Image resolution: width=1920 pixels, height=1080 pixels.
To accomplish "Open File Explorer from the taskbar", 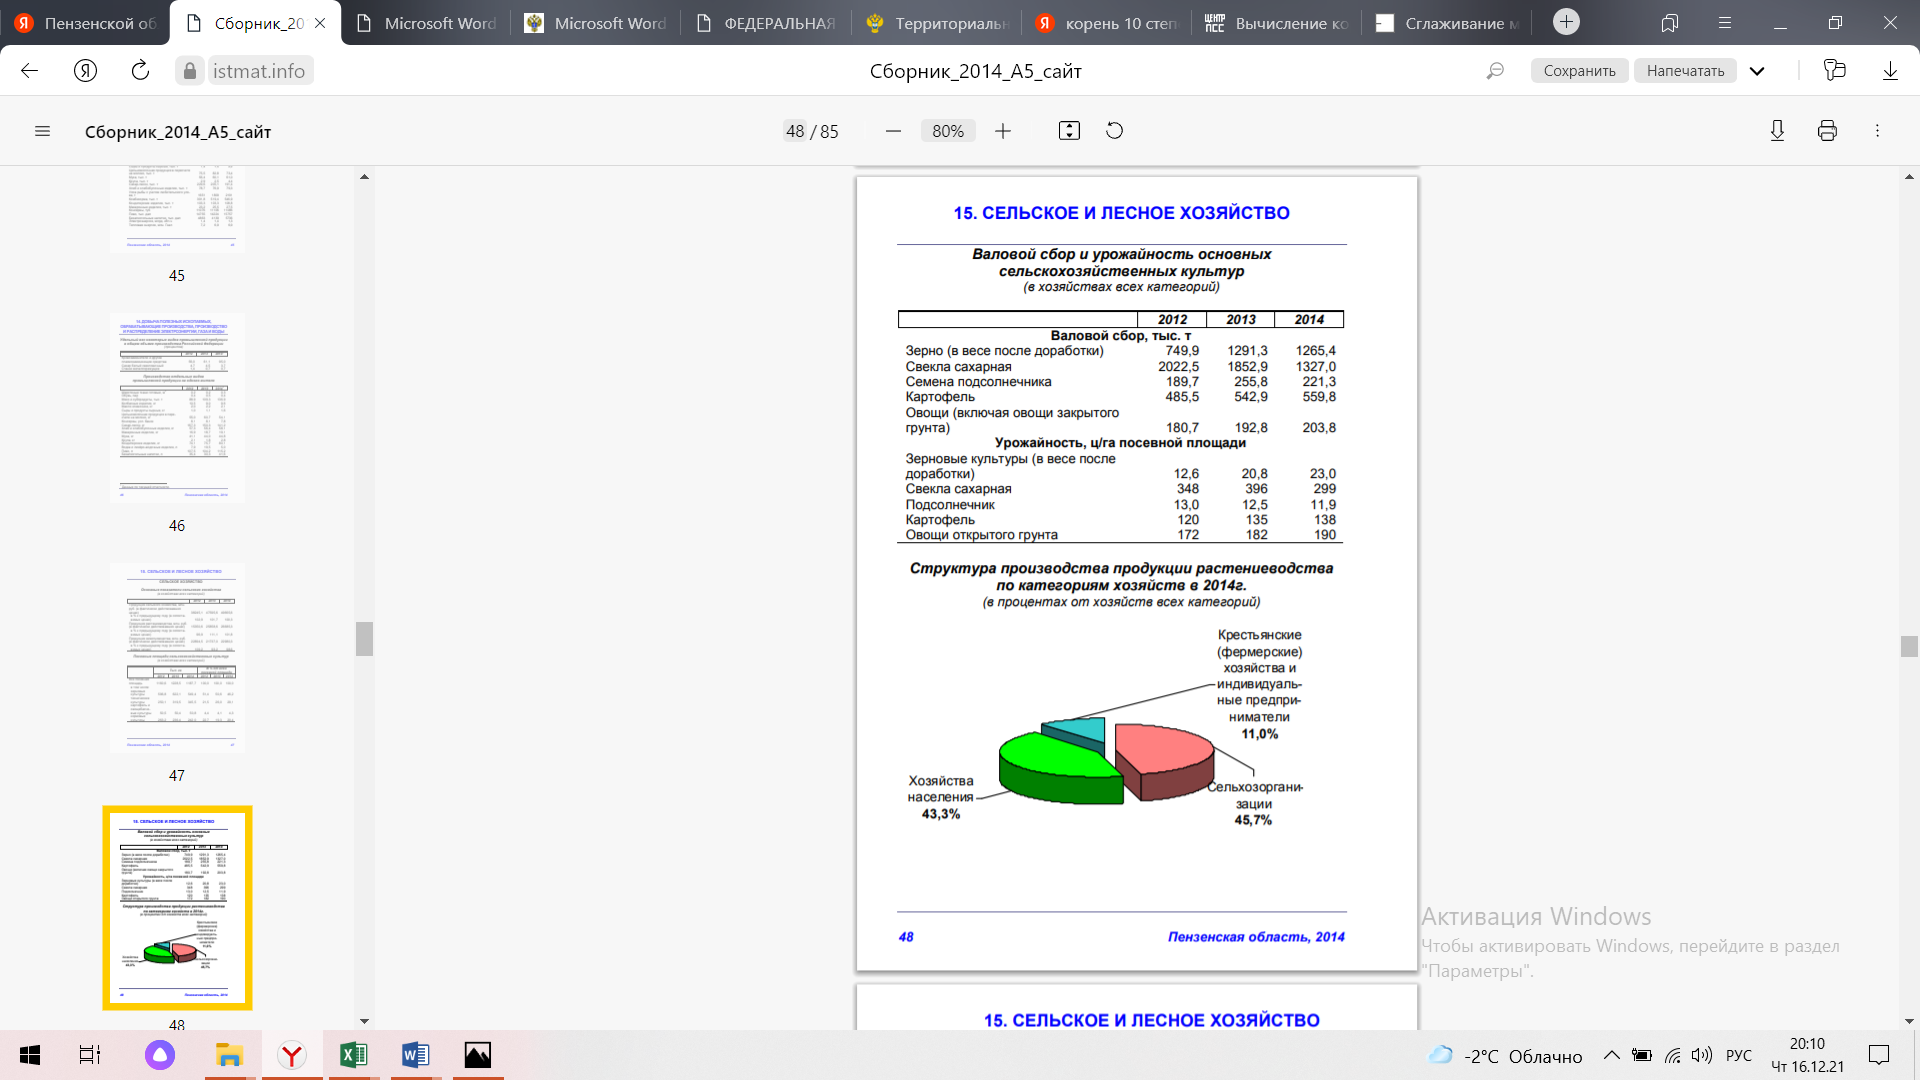I will coord(229,1055).
